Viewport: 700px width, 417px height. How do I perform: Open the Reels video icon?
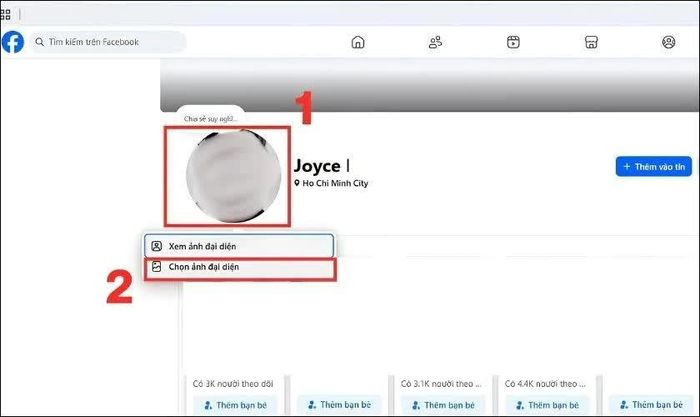(x=513, y=42)
